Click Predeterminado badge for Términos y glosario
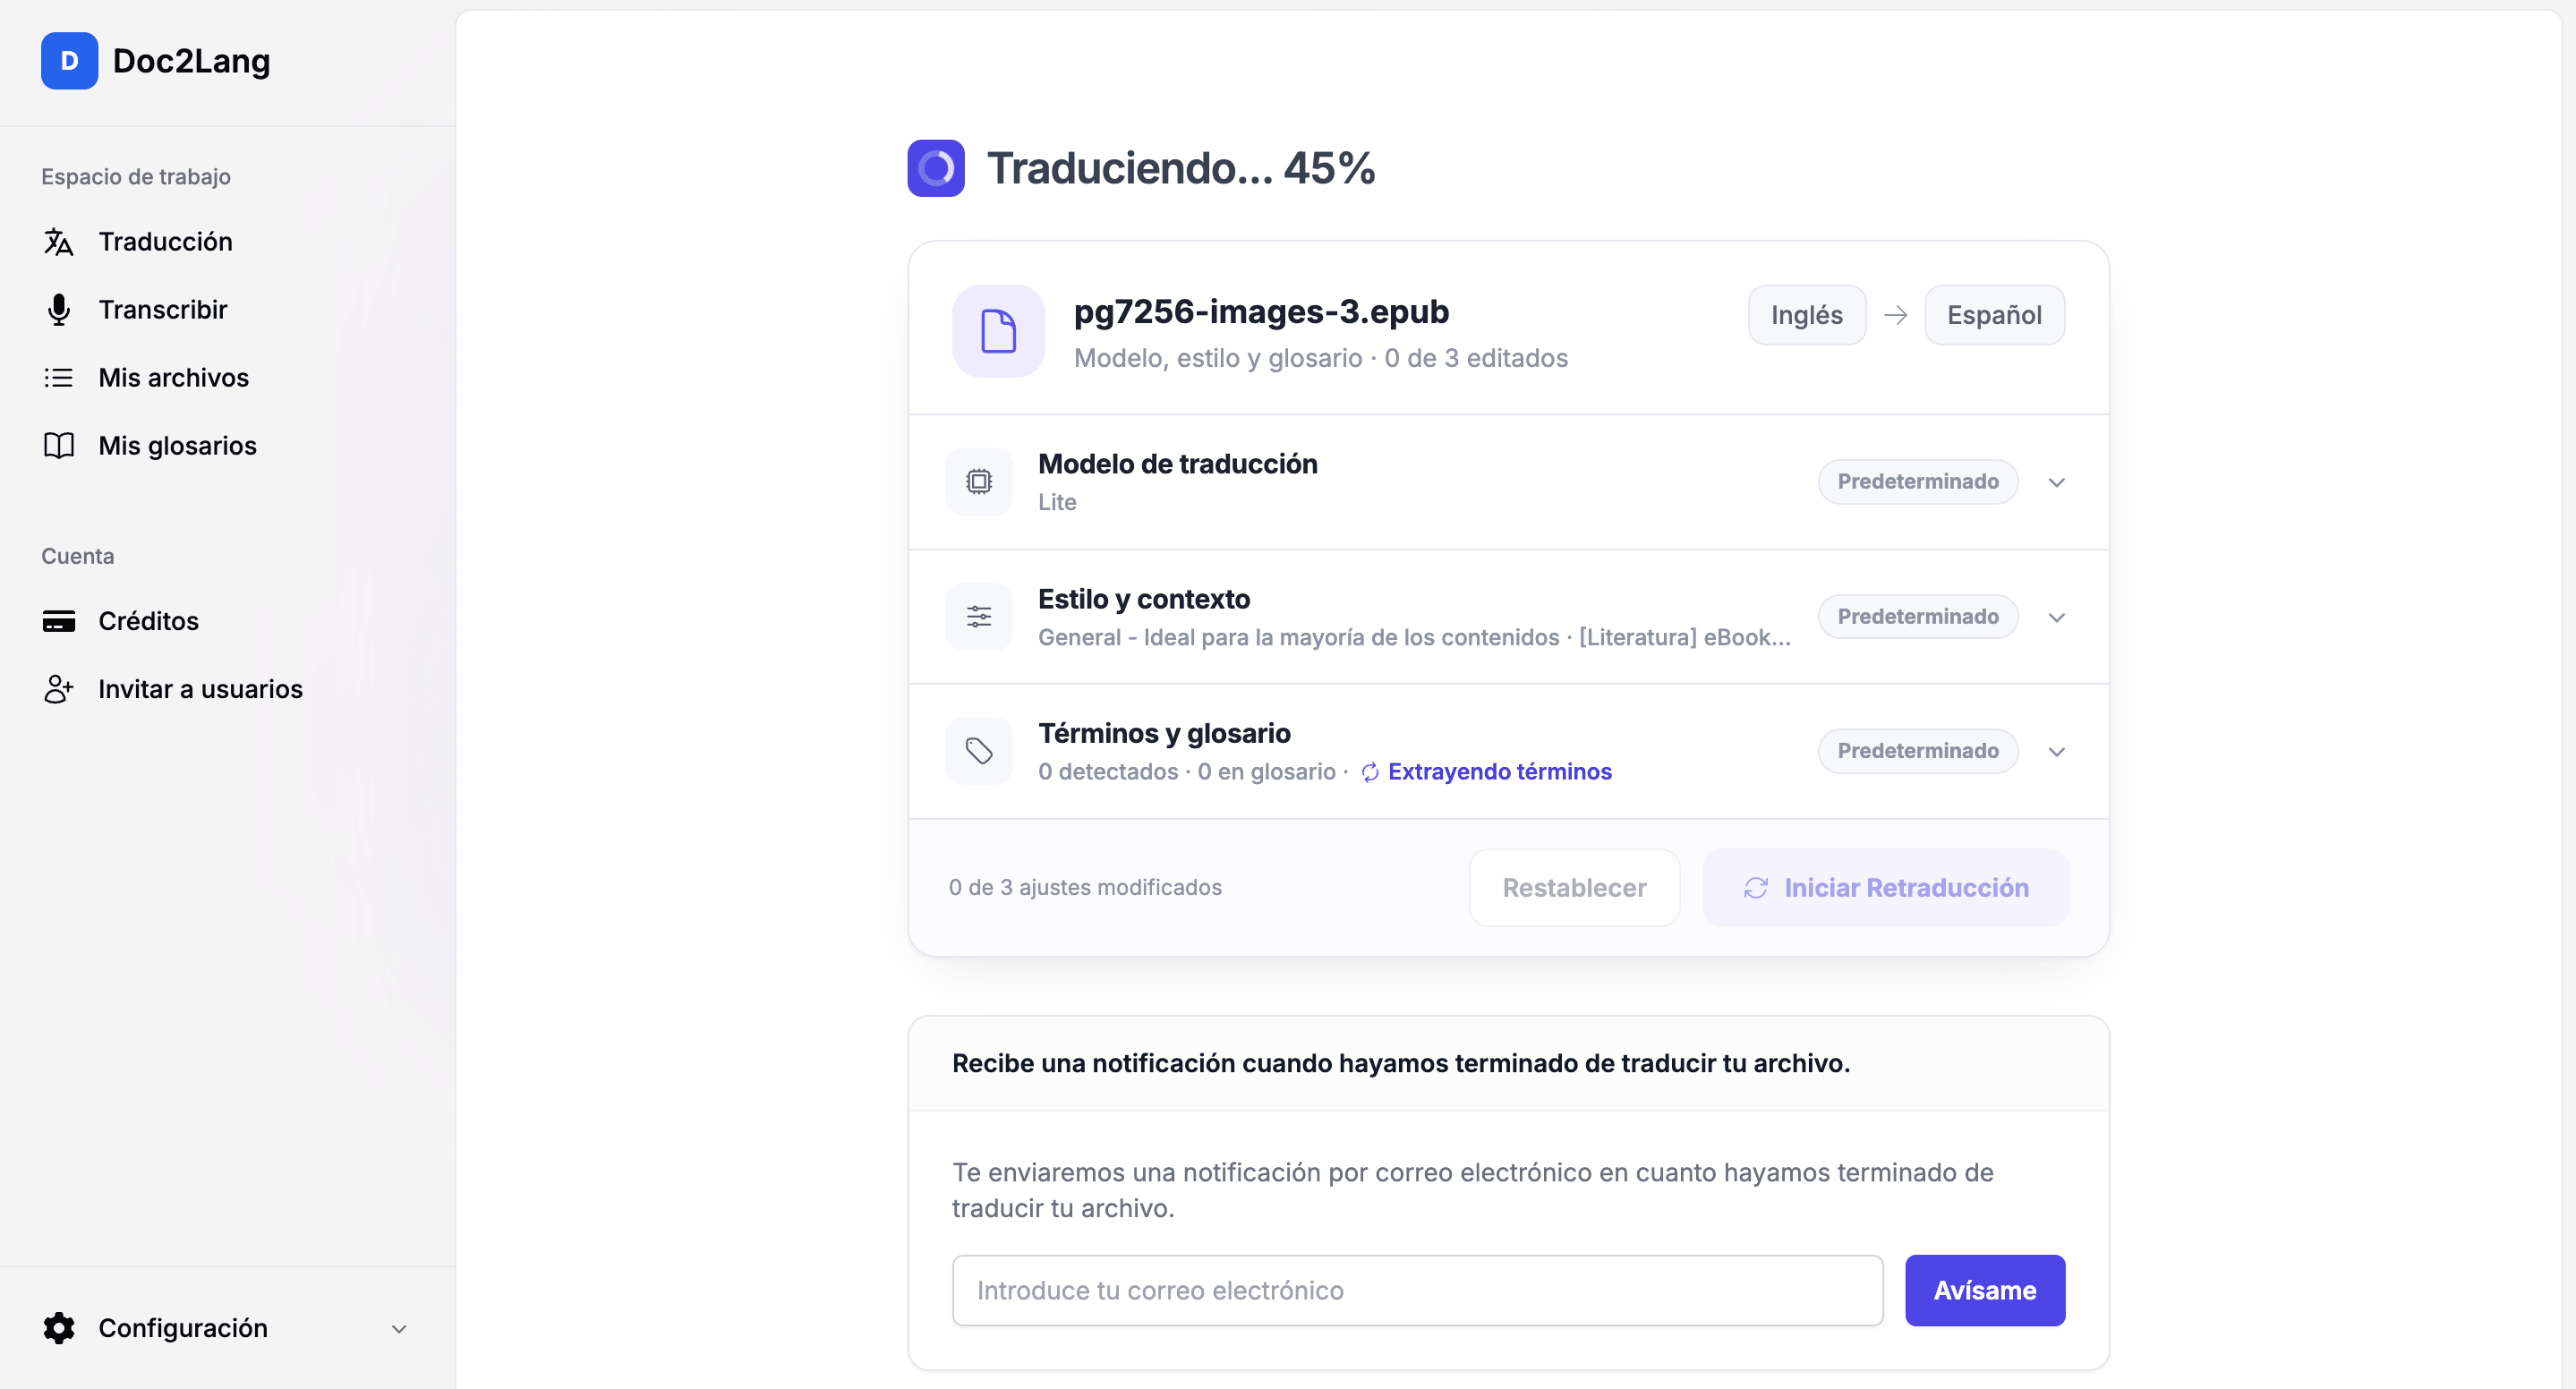The image size is (2576, 1389). (x=1917, y=751)
